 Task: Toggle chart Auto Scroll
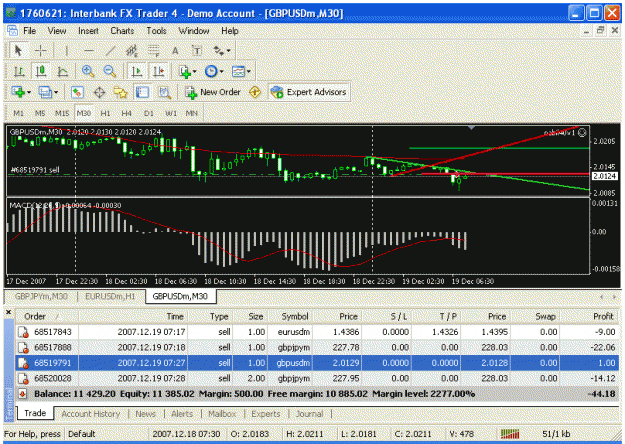point(137,71)
